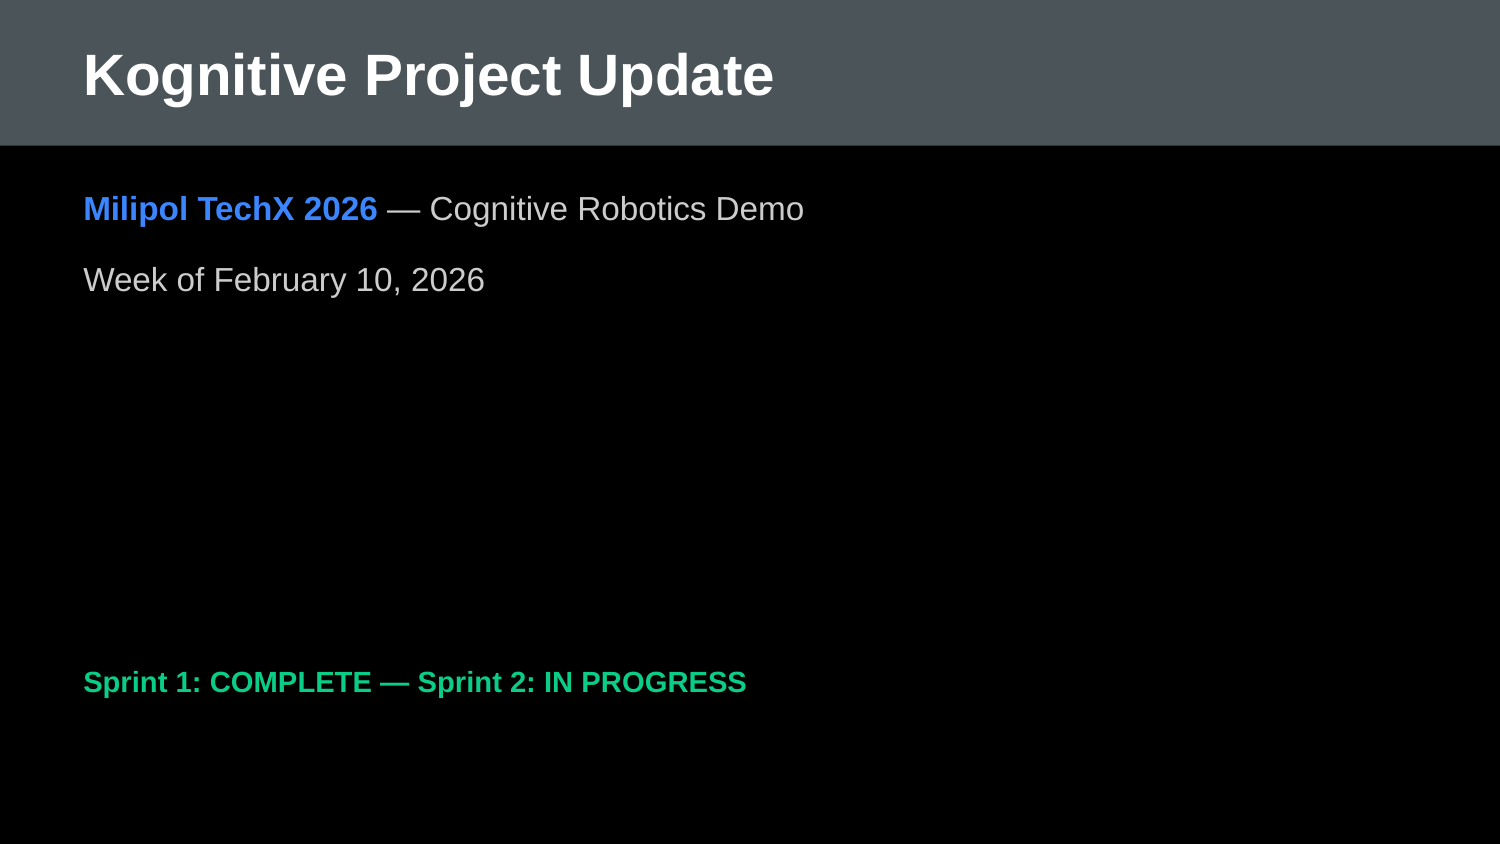Click the green "Sprint 2:" label
This screenshot has width=1500, height=844.
(x=476, y=682)
